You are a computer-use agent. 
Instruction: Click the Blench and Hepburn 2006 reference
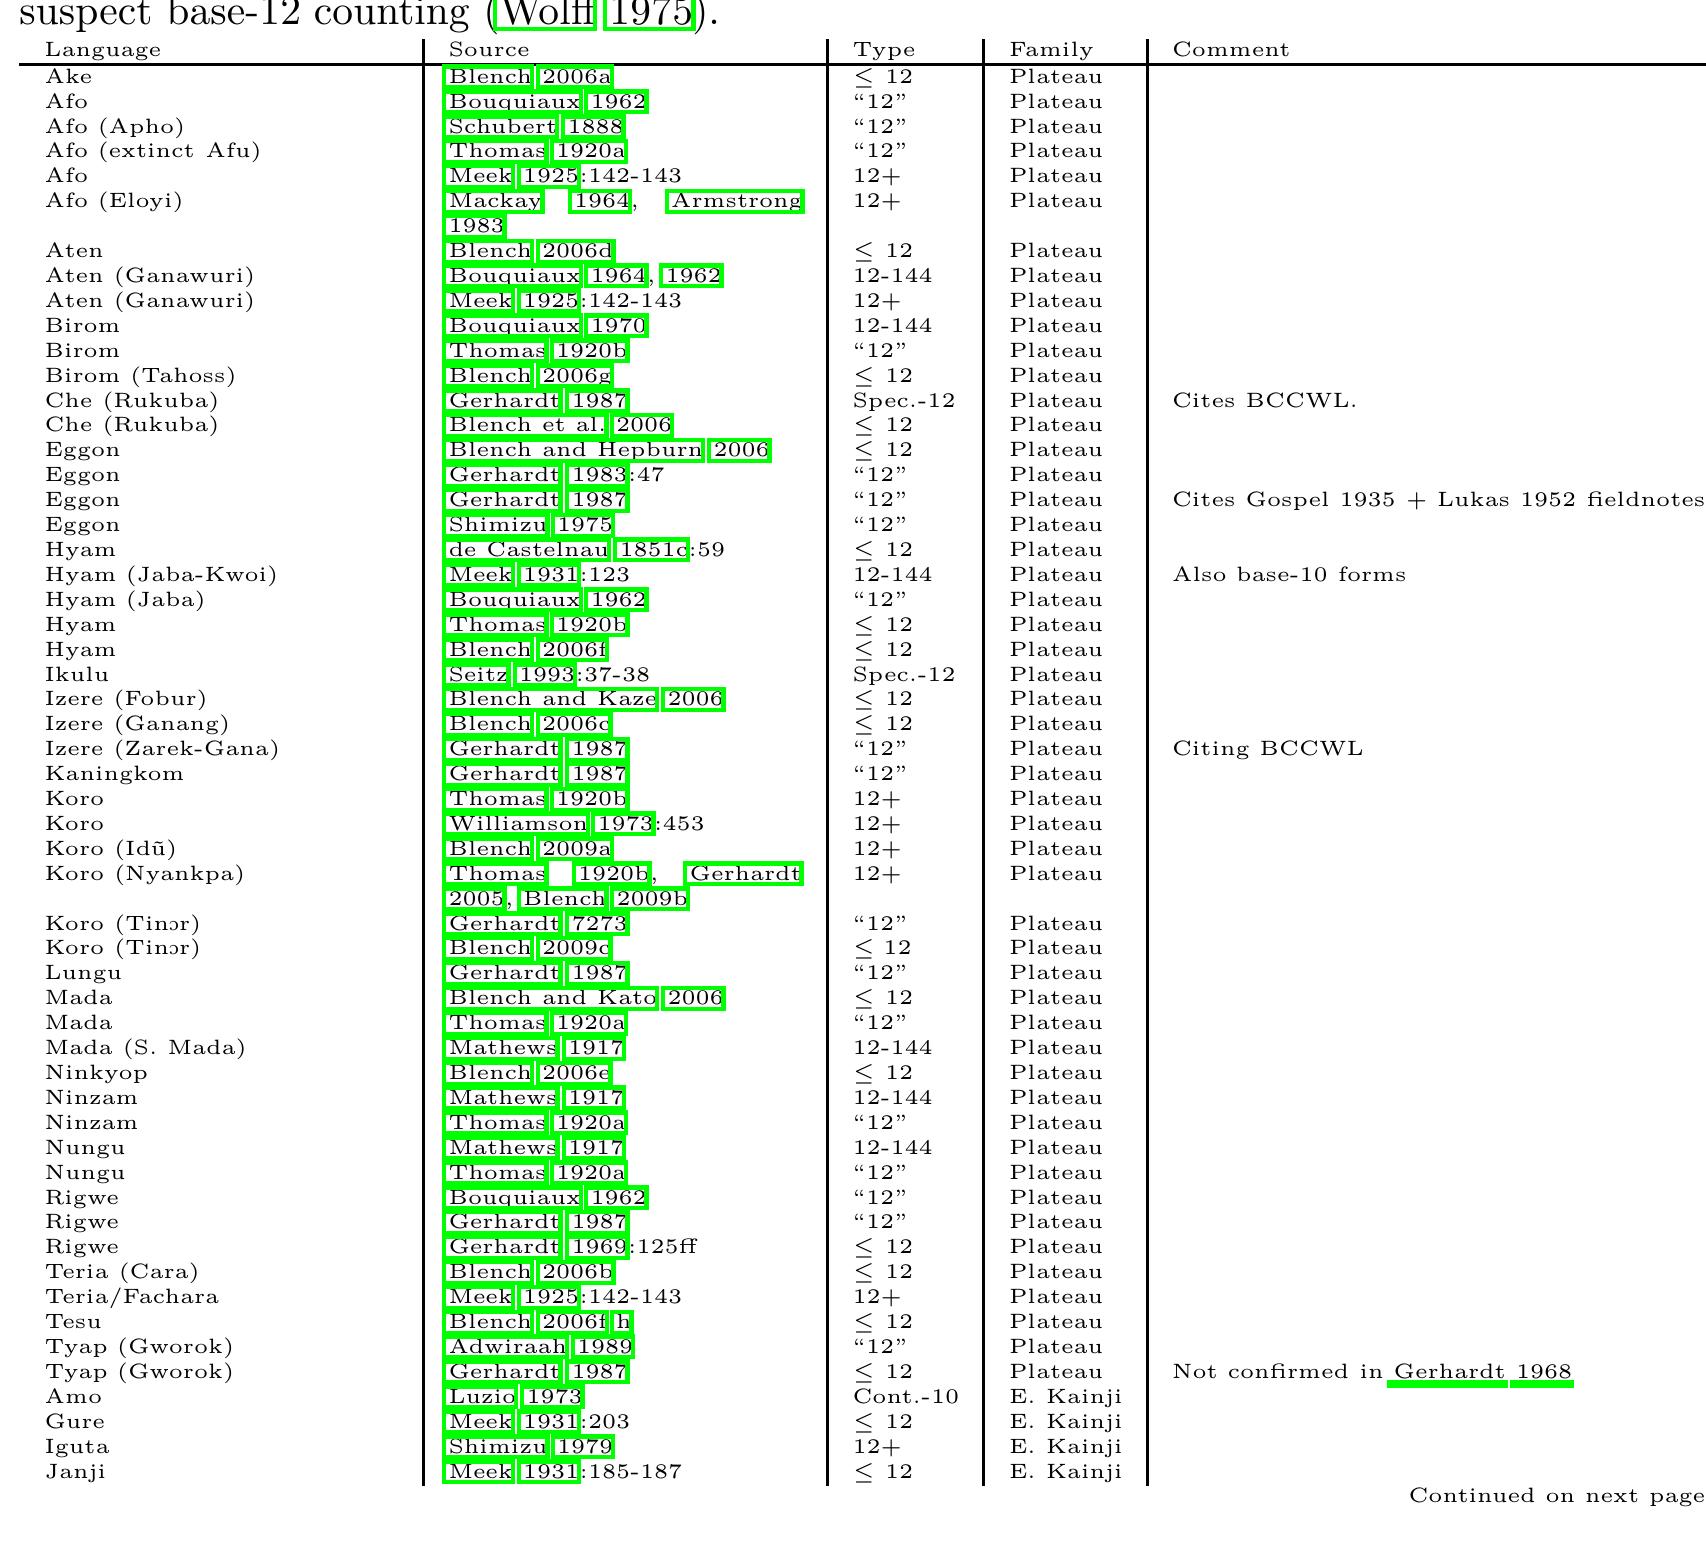608,450
